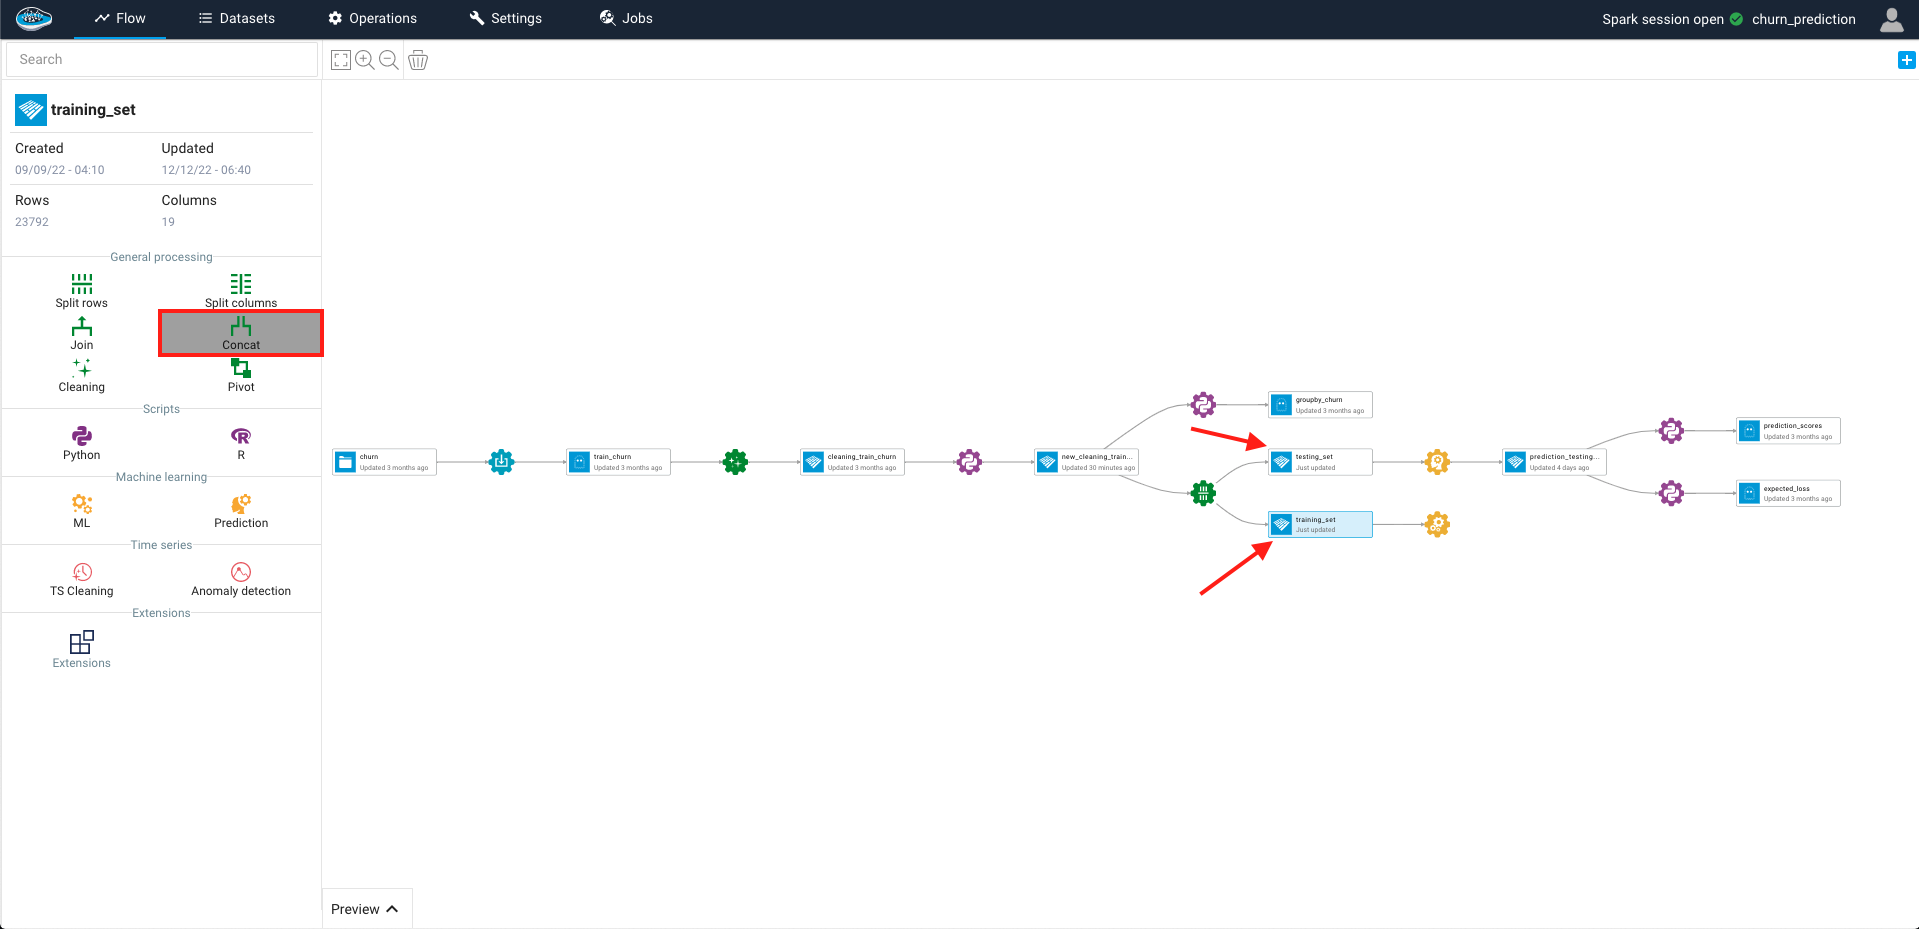Focus the Search input field
This screenshot has height=929, width=1919.
point(161,59)
